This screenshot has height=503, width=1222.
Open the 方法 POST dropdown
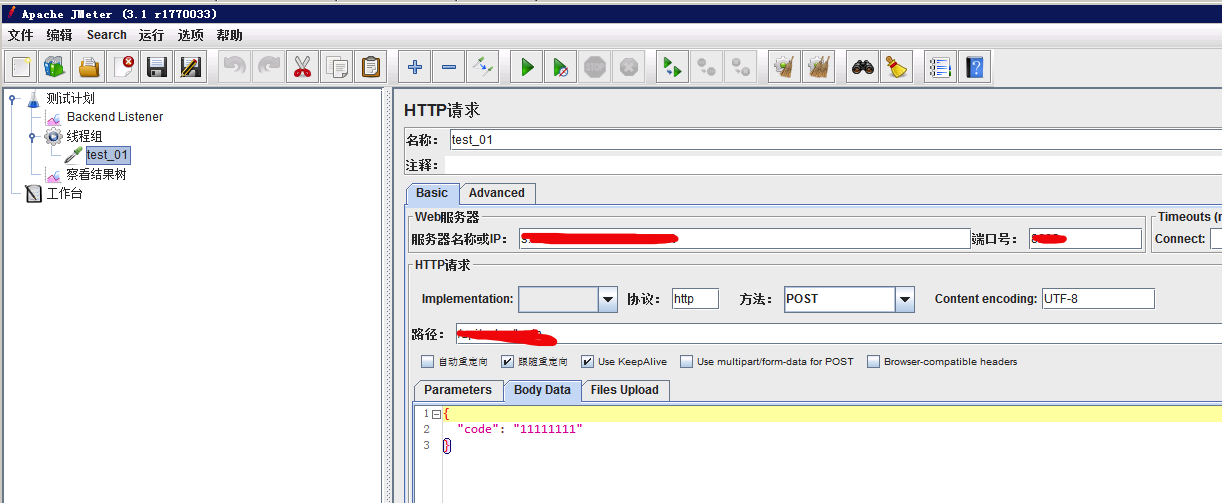coord(904,299)
